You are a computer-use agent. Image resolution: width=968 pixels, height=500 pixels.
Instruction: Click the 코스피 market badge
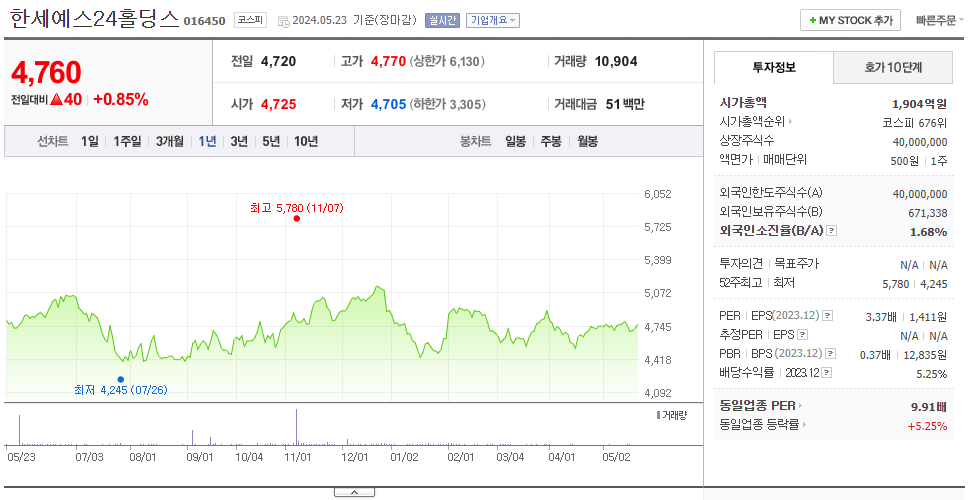click(250, 20)
